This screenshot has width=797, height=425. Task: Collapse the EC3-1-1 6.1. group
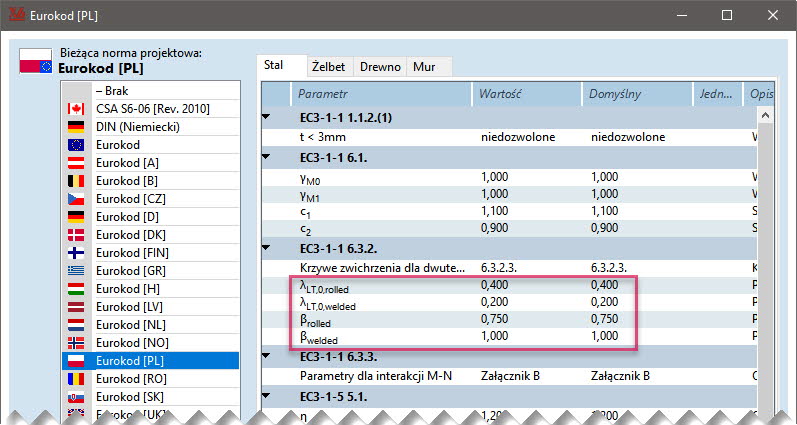coord(266,157)
